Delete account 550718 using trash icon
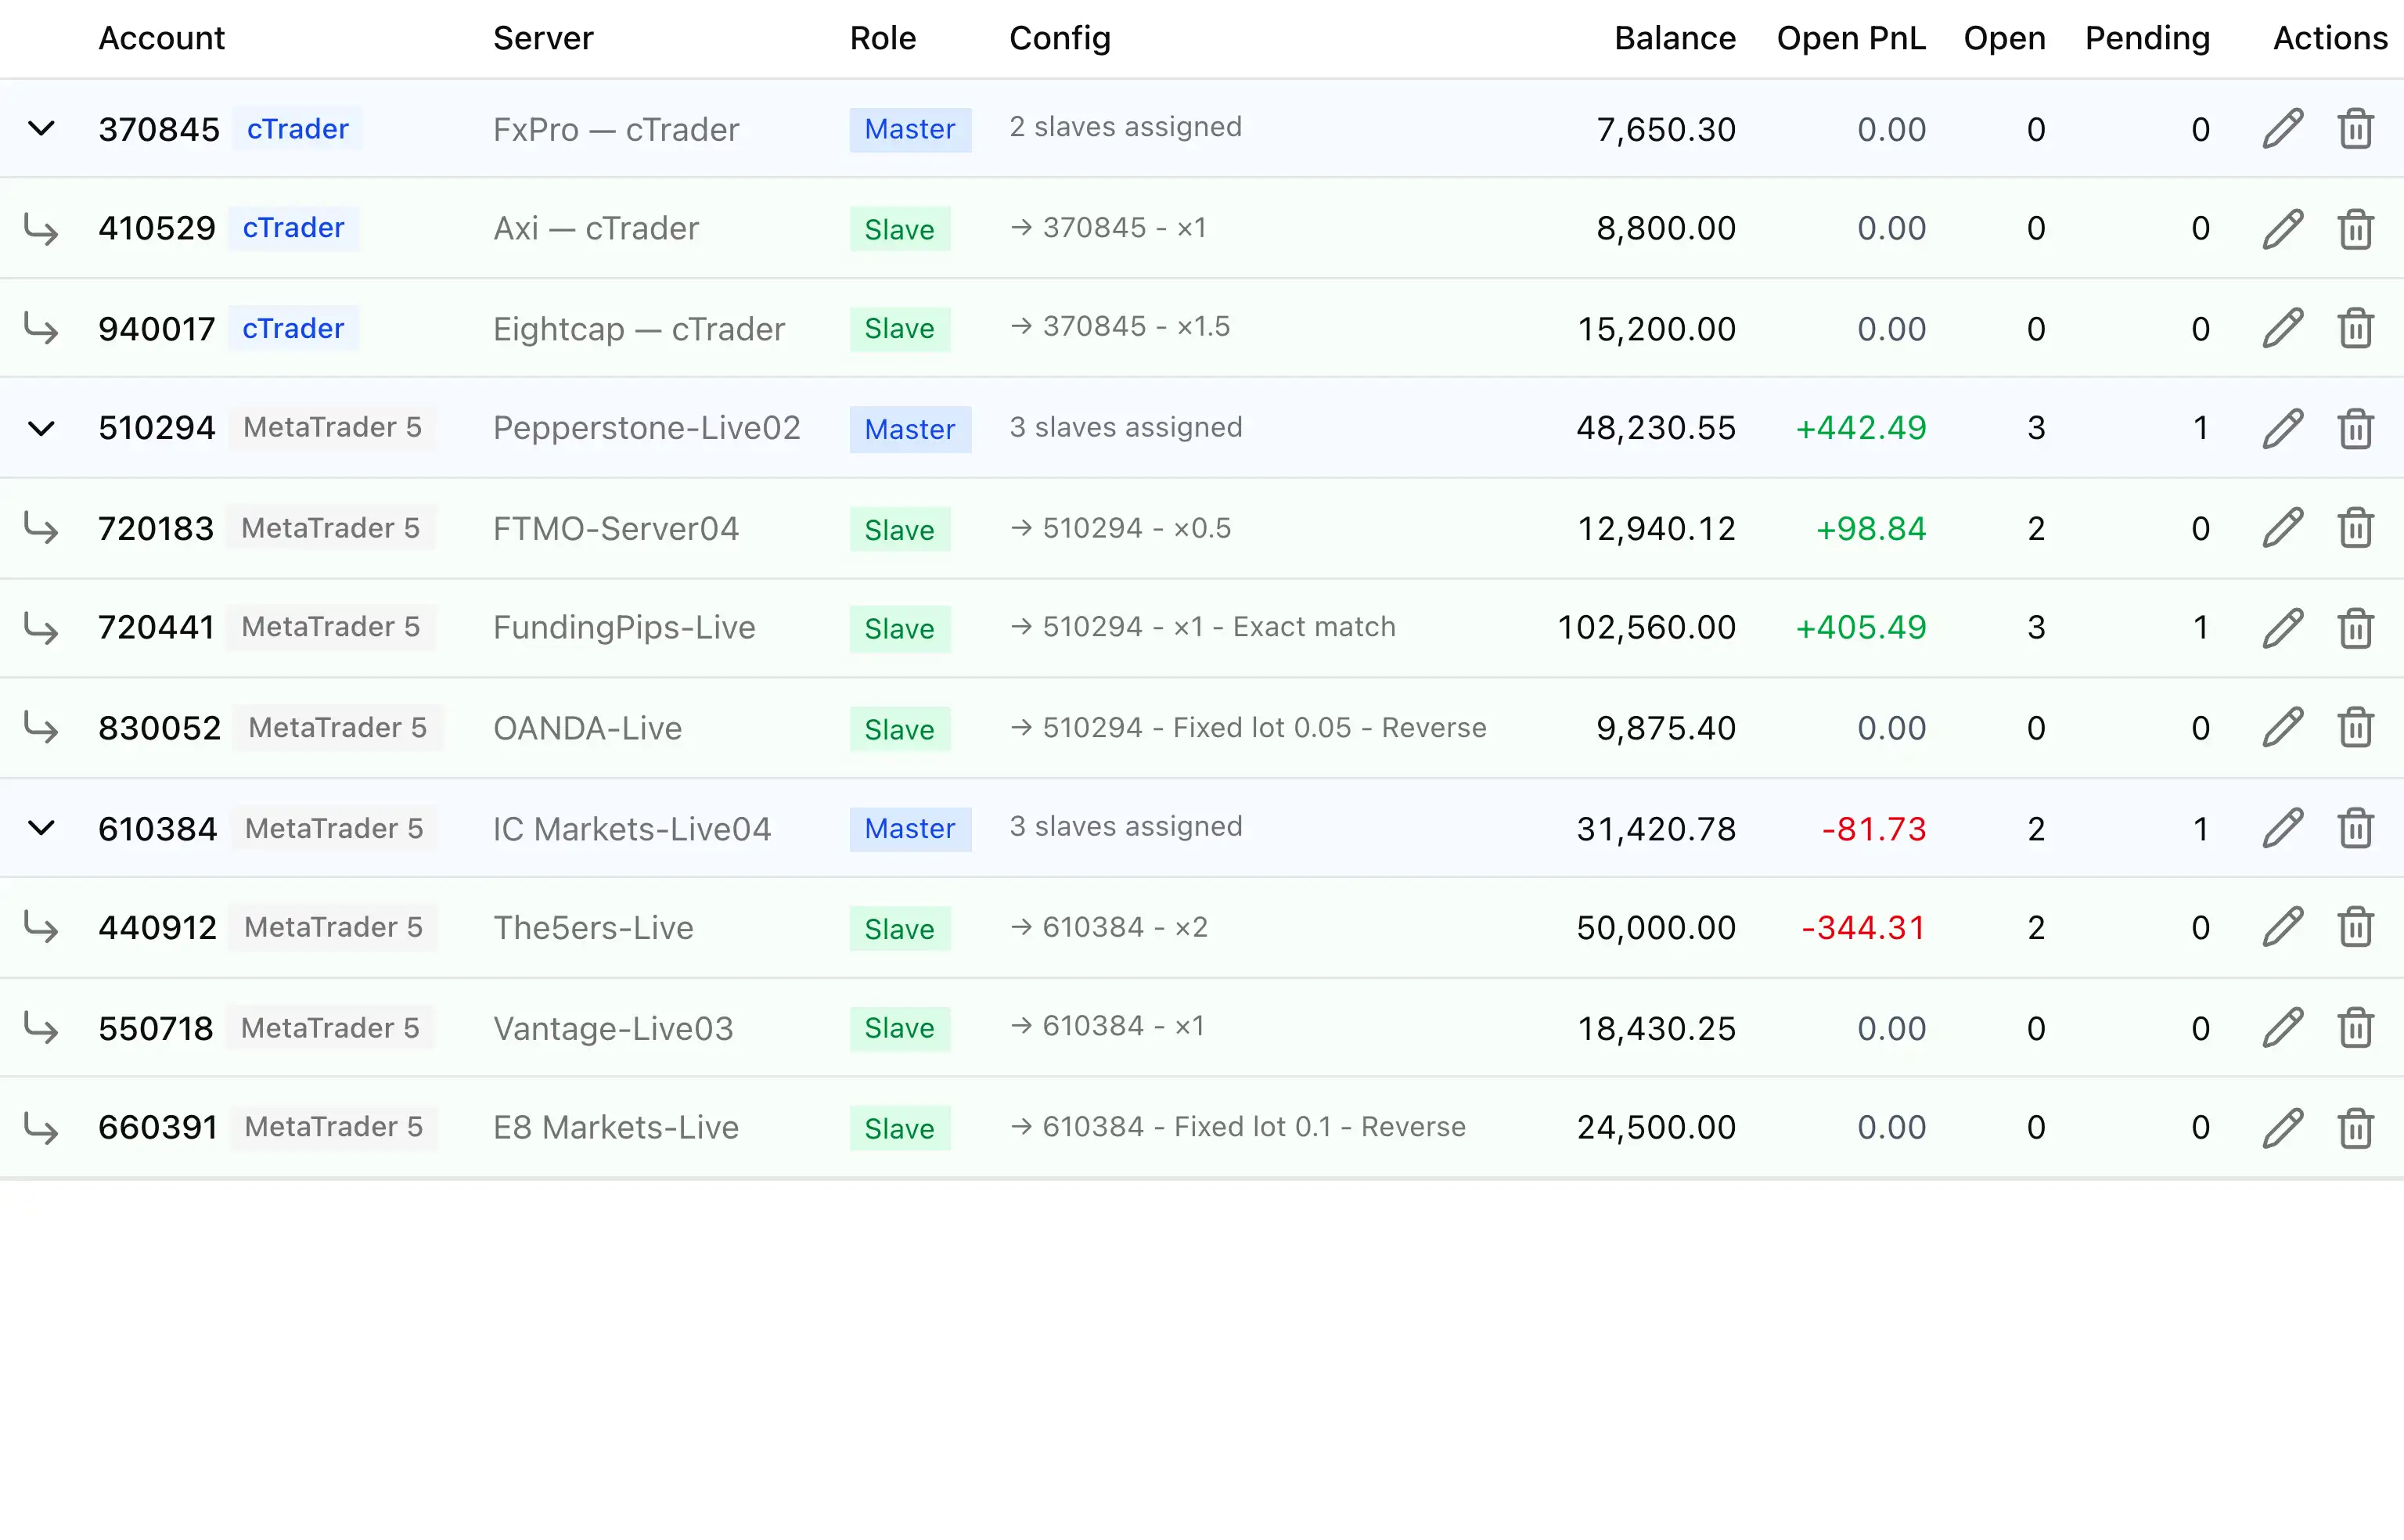Screen dimensions: 2404x1540 tap(2356, 1028)
